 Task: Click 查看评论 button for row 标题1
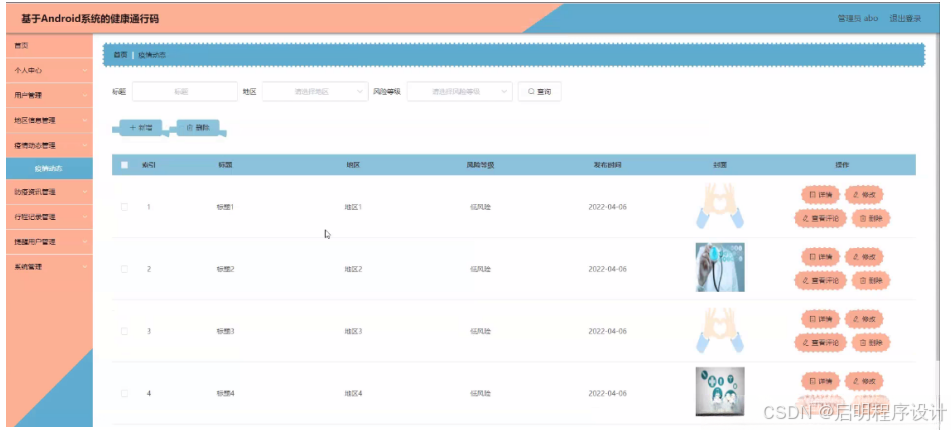[x=820, y=218]
